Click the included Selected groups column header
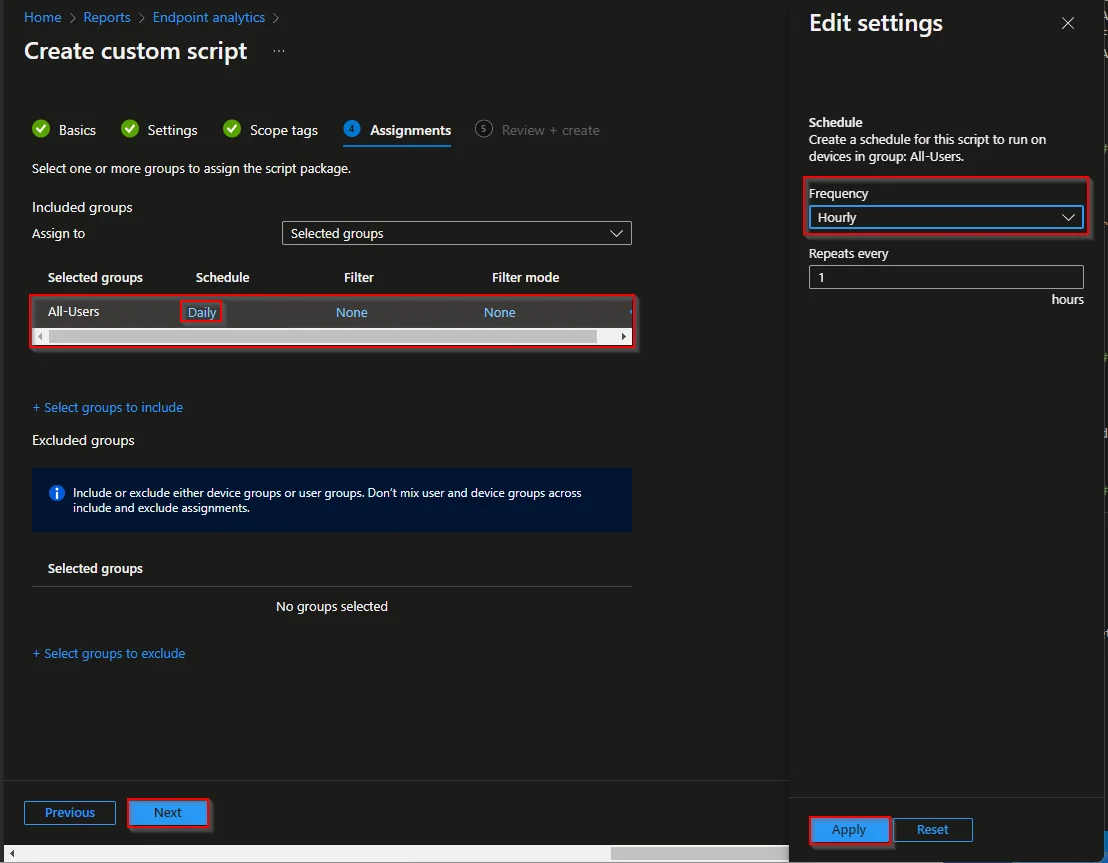This screenshot has height=863, width=1108. coord(95,278)
